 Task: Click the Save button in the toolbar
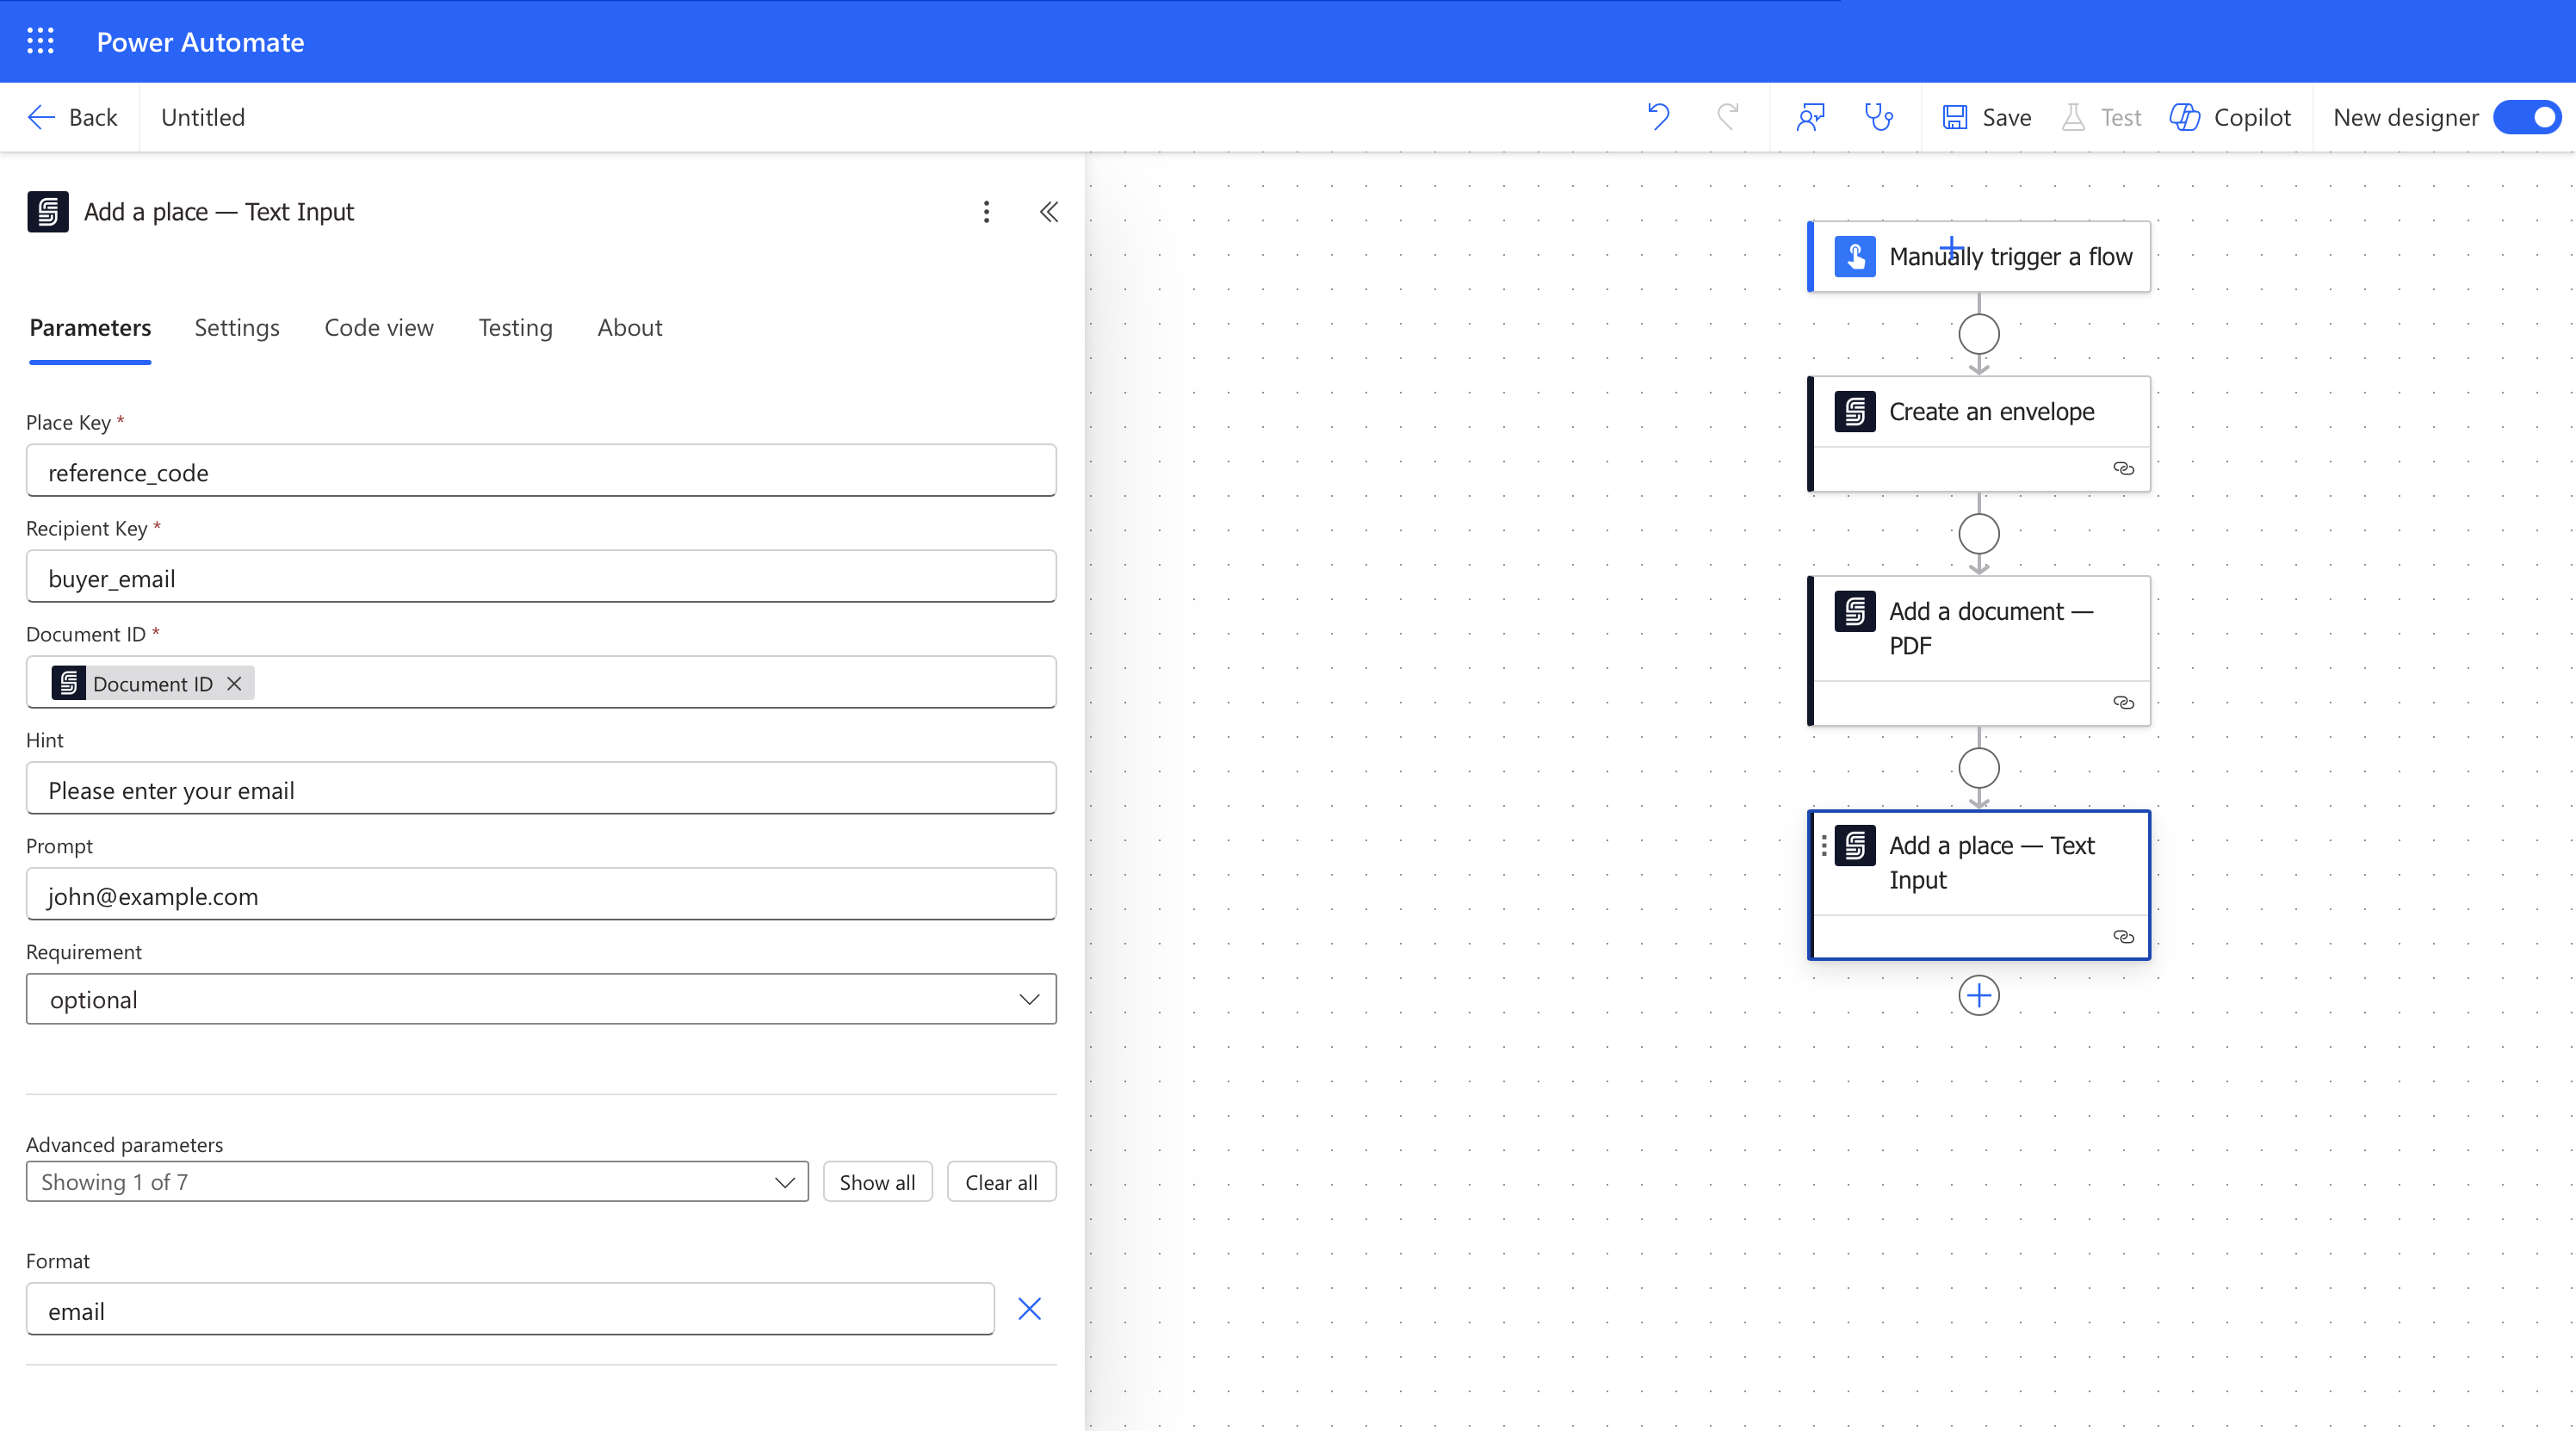tap(1987, 117)
